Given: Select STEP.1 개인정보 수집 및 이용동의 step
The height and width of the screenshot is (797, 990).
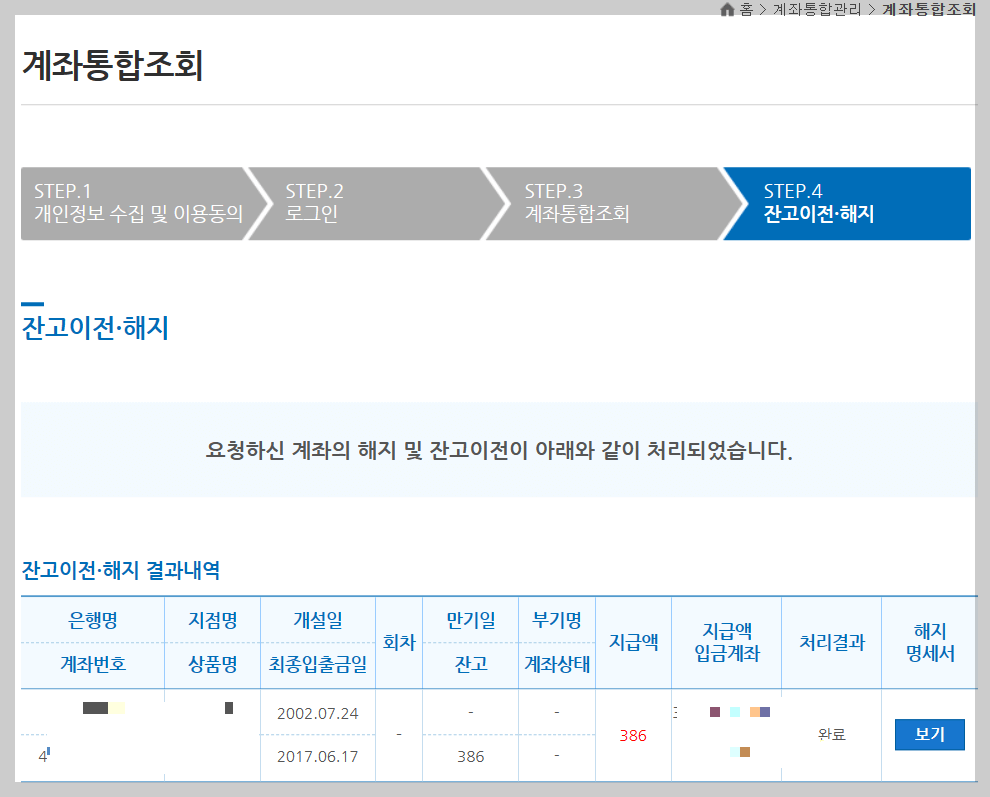Looking at the screenshot, I should [x=130, y=203].
